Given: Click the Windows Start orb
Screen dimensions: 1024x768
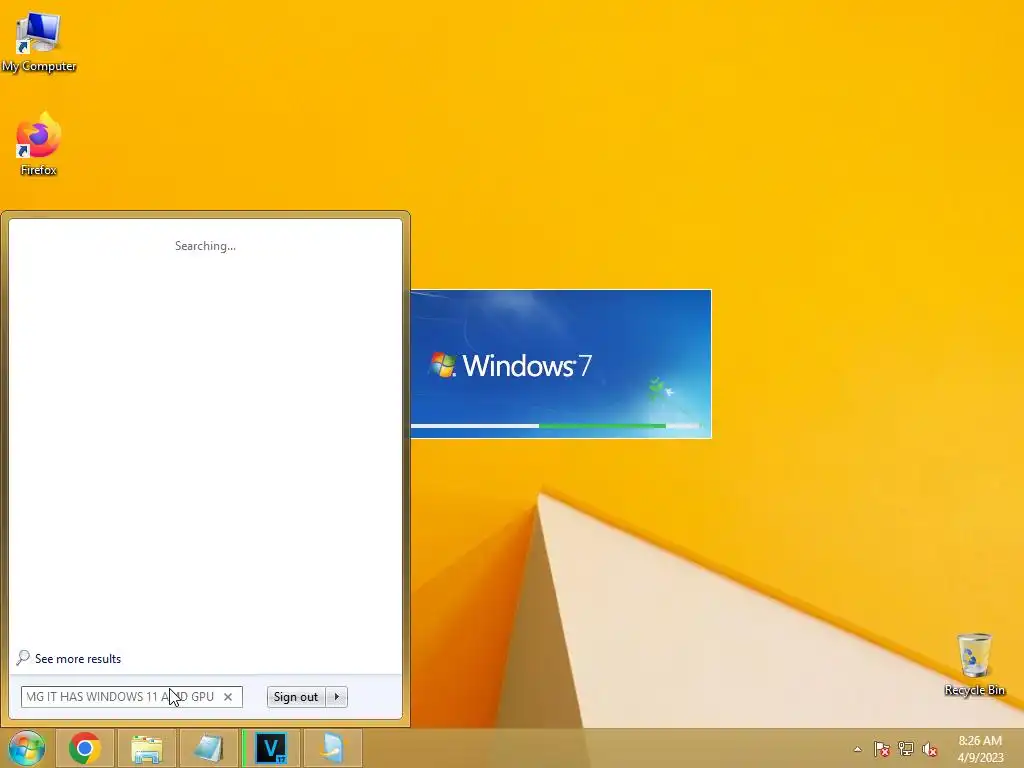Looking at the screenshot, I should click(x=27, y=748).
